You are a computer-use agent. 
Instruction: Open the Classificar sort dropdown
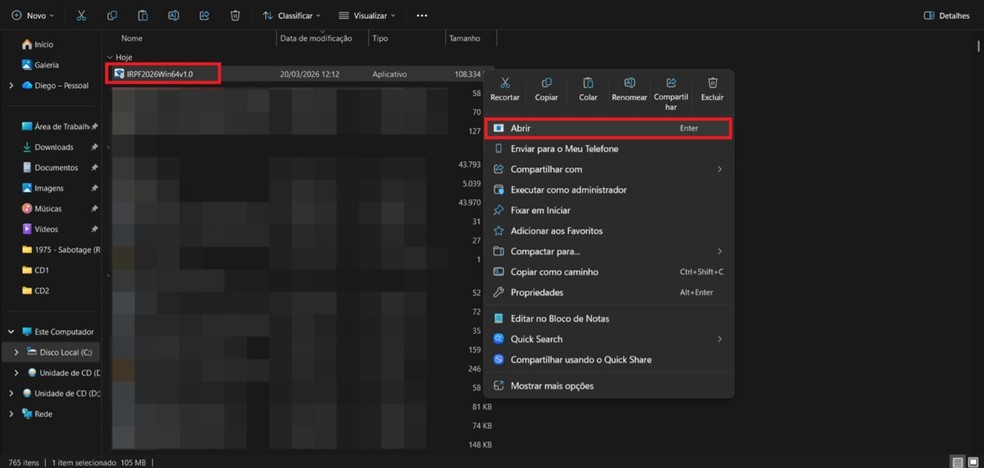[292, 16]
